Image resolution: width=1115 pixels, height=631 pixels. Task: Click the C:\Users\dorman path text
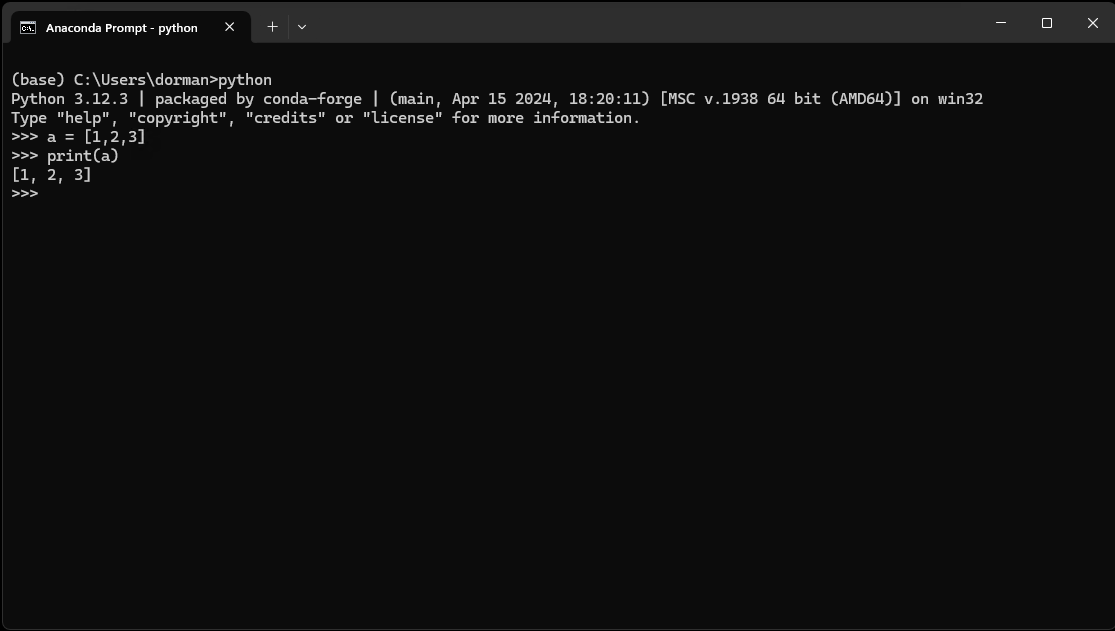pyautogui.click(x=140, y=79)
